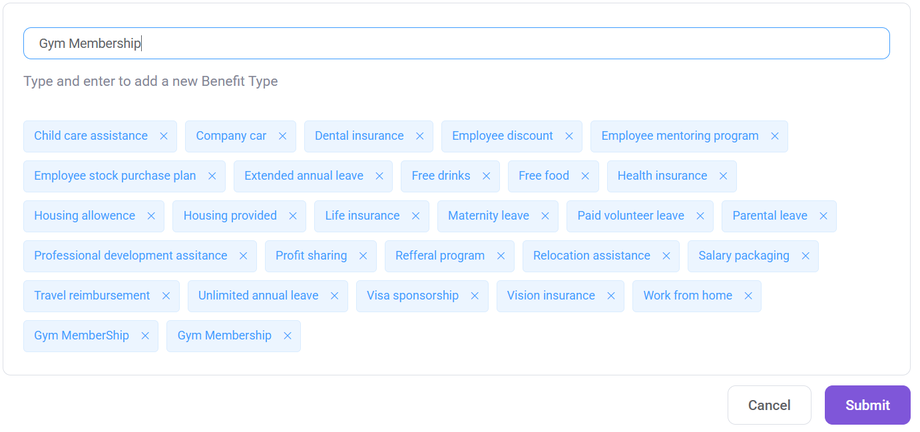
Task: Delete the Work from home tag
Action: (748, 296)
